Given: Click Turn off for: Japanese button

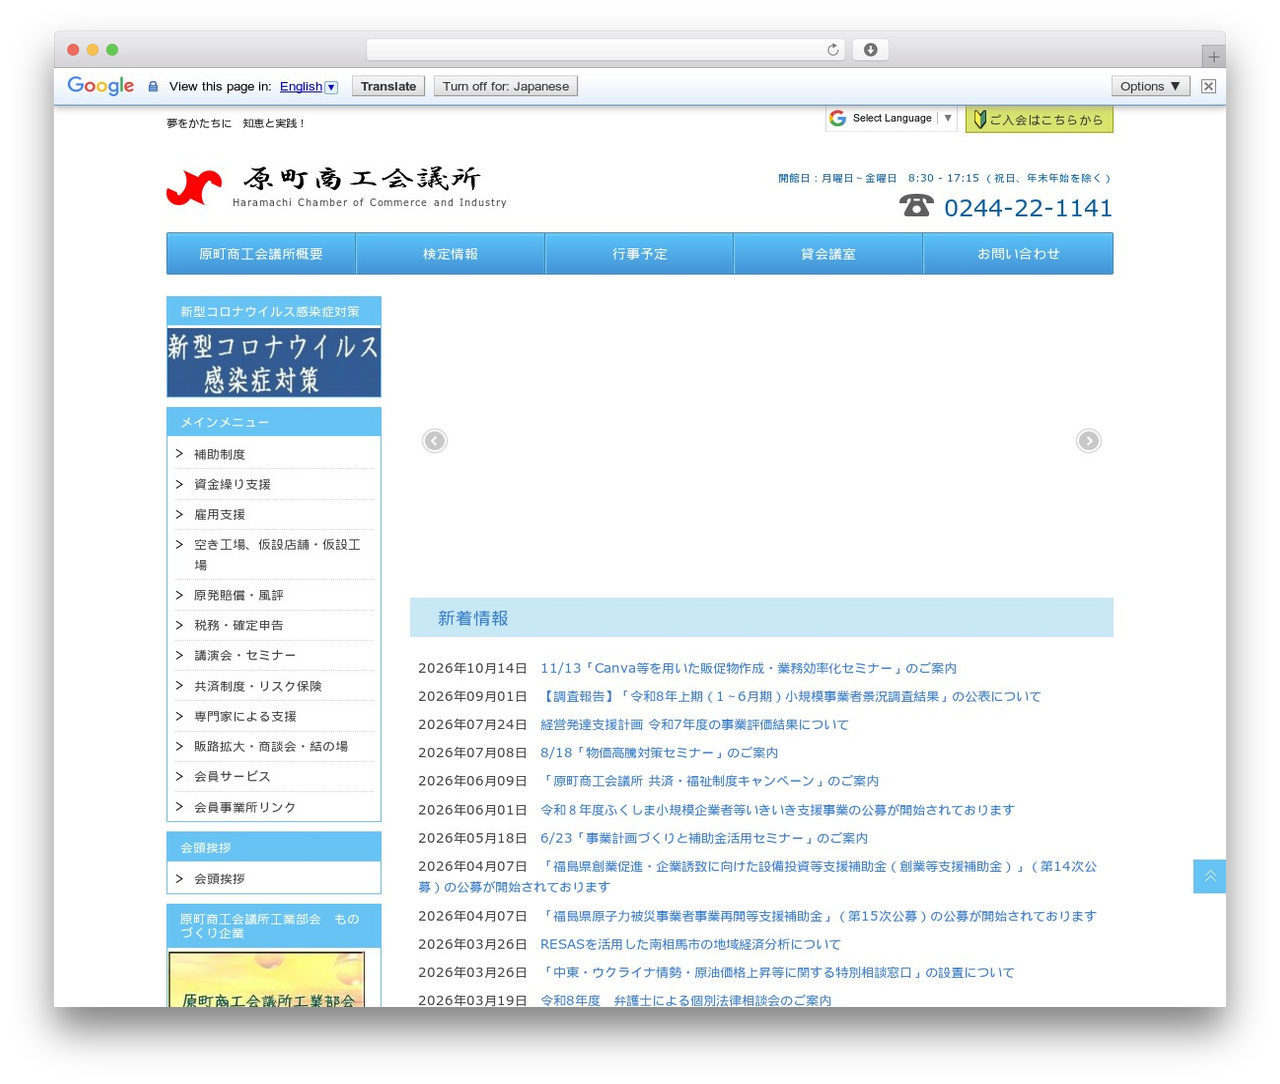Looking at the screenshot, I should pos(506,86).
